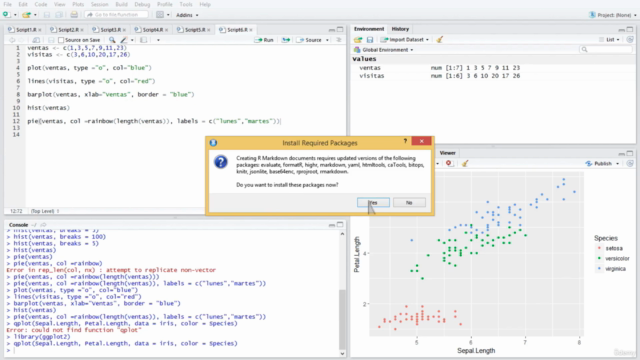
Task: Click the environment search field
Action: pyautogui.click(x=606, y=49)
